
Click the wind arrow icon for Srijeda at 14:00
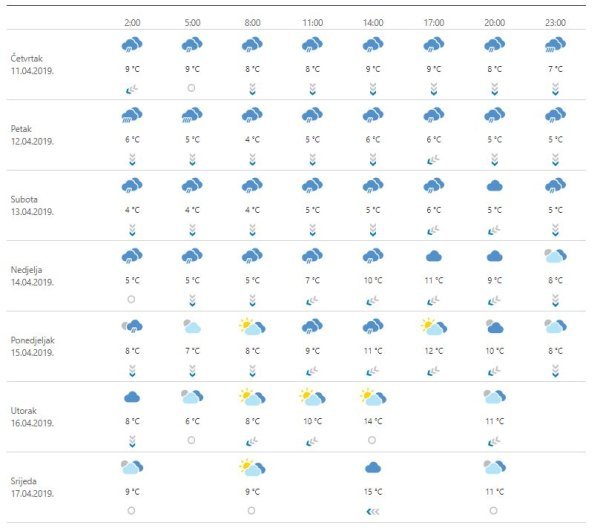click(x=373, y=510)
